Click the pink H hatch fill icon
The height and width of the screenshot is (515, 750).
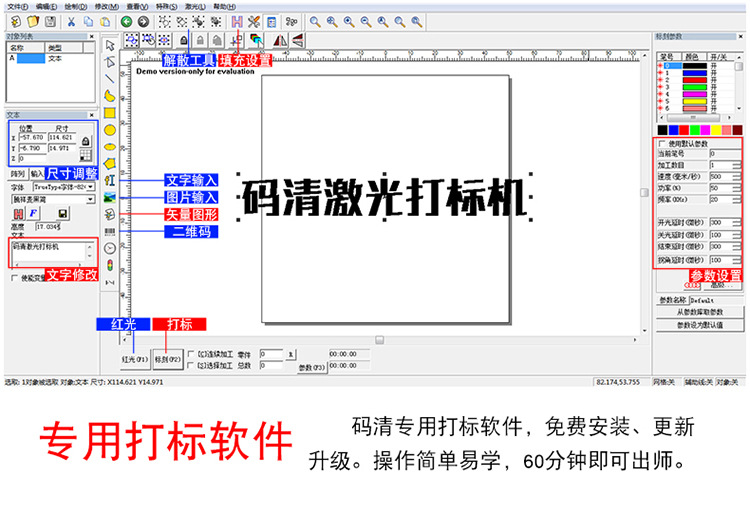pos(237,22)
